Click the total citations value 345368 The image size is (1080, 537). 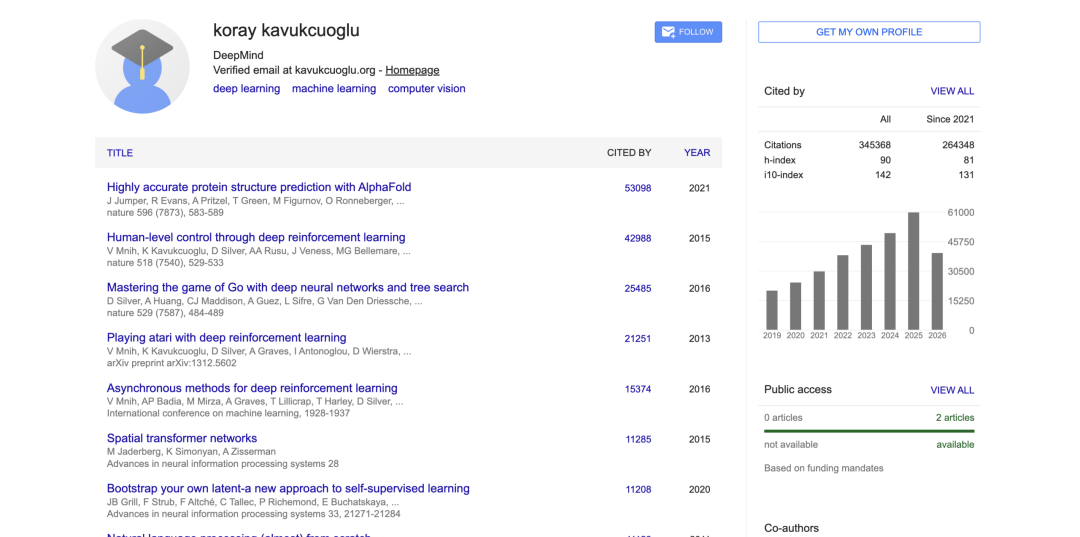(x=875, y=145)
